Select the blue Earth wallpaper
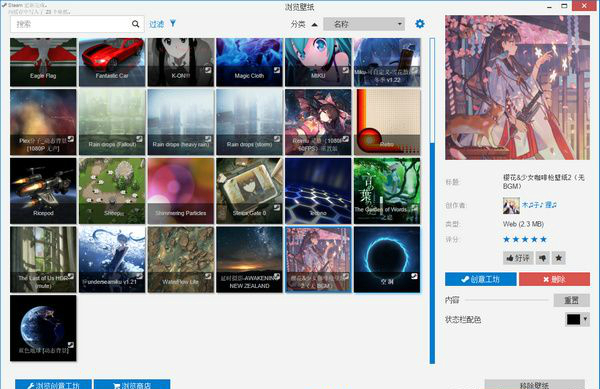Image resolution: width=600 pixels, height=389 pixels. (43, 328)
